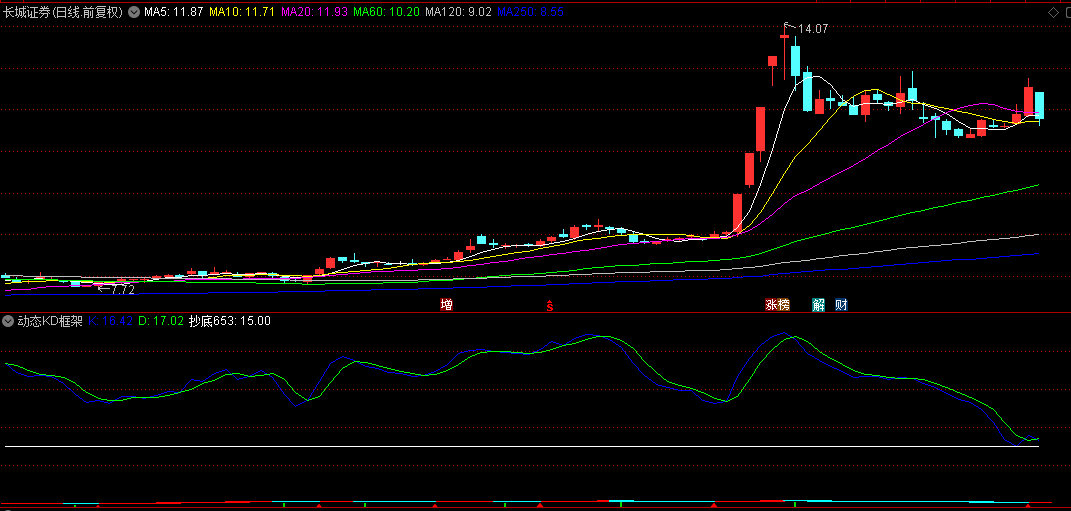Image resolution: width=1071 pixels, height=511 pixels.
Task: Click the 财 event marker icon
Action: coord(842,305)
